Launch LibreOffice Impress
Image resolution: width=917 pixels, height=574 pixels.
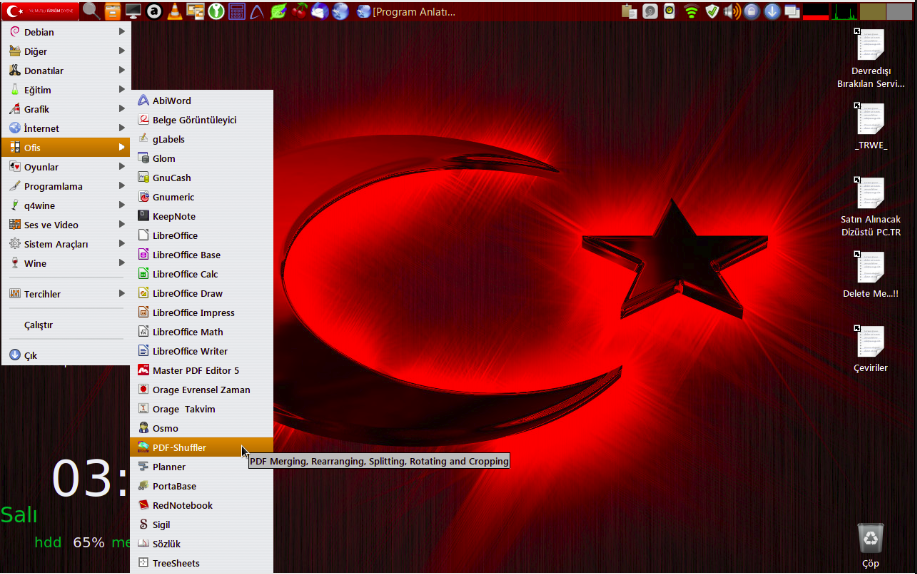pyautogui.click(x=202, y=312)
